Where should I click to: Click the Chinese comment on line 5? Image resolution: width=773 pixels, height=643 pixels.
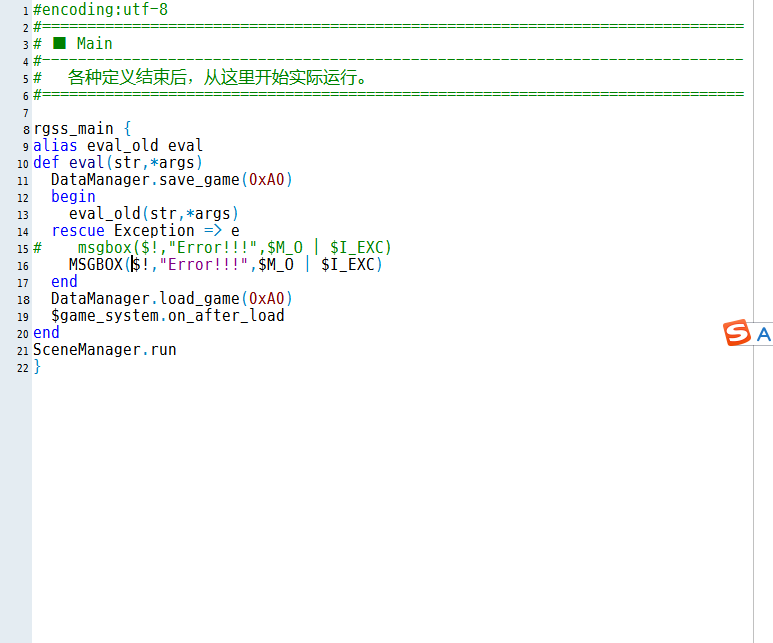point(217,77)
